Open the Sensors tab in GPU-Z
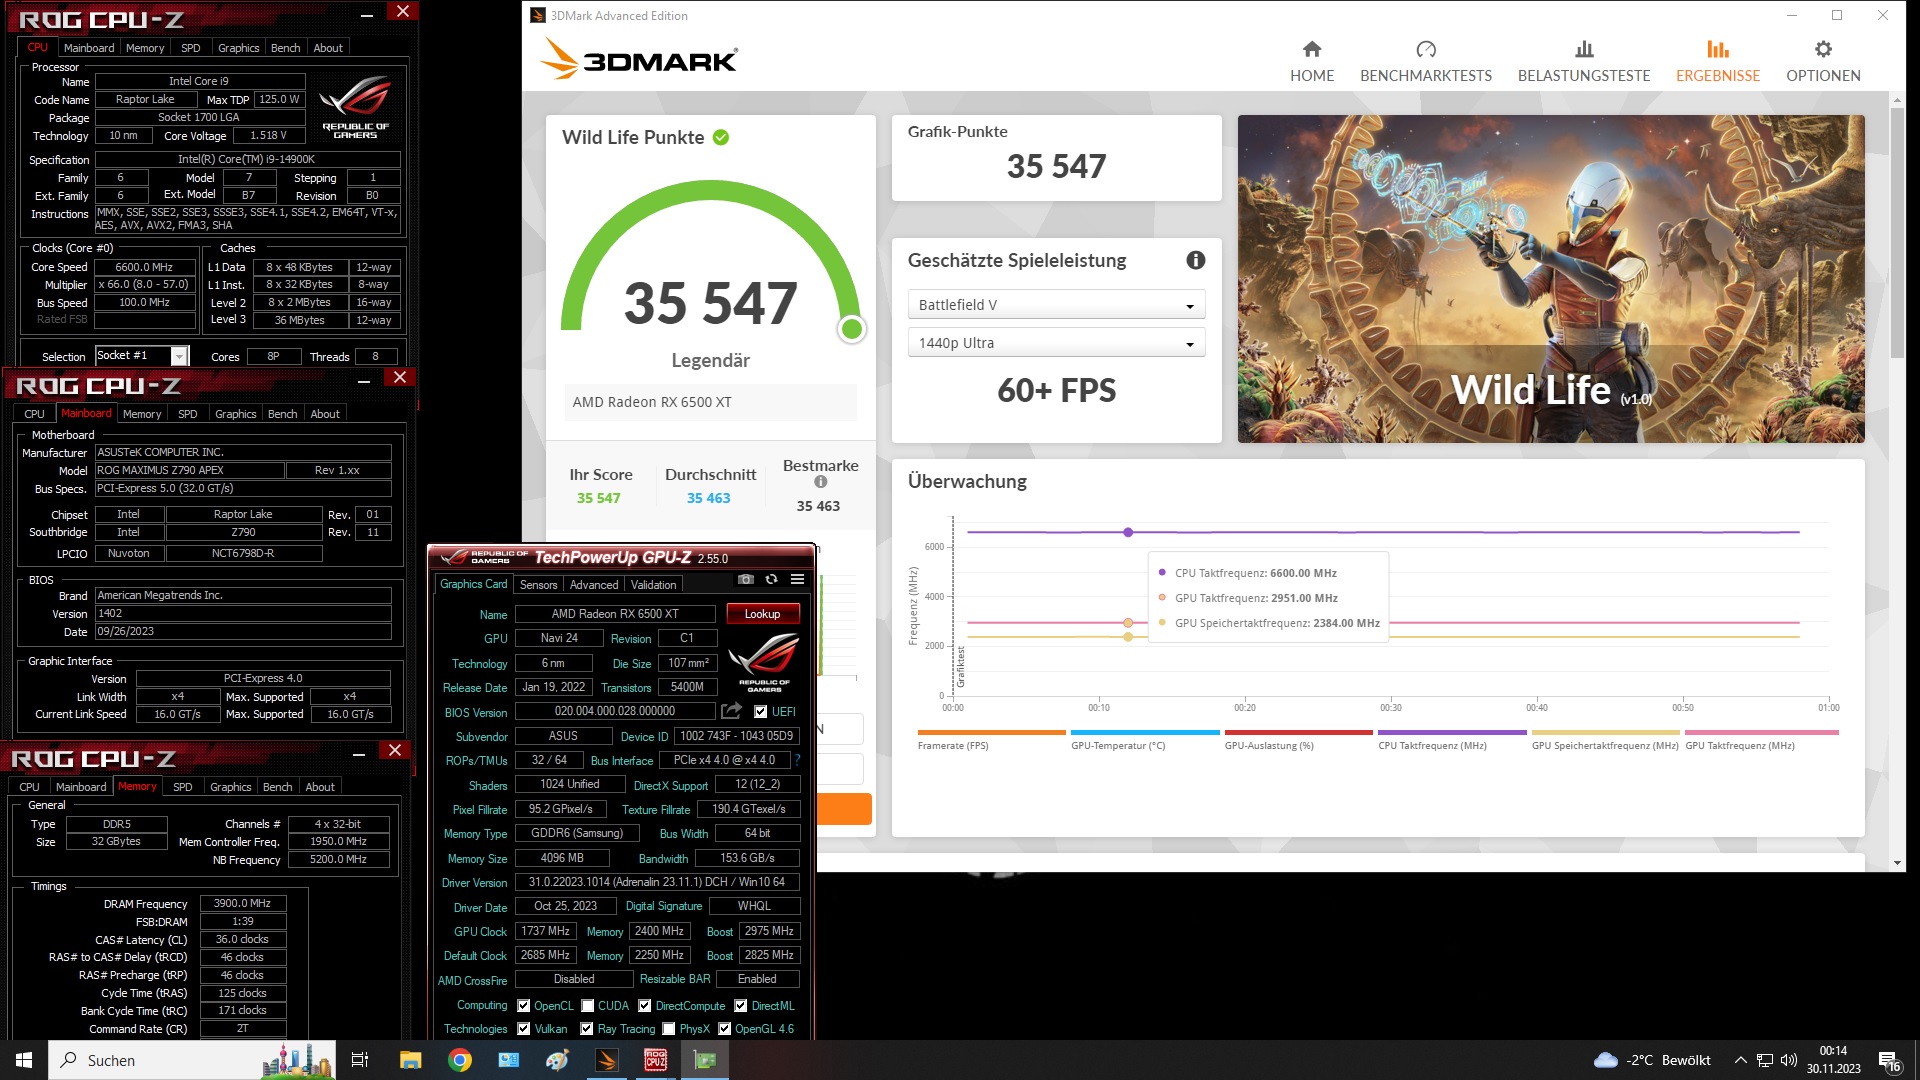The width and height of the screenshot is (1920, 1080). point(538,585)
